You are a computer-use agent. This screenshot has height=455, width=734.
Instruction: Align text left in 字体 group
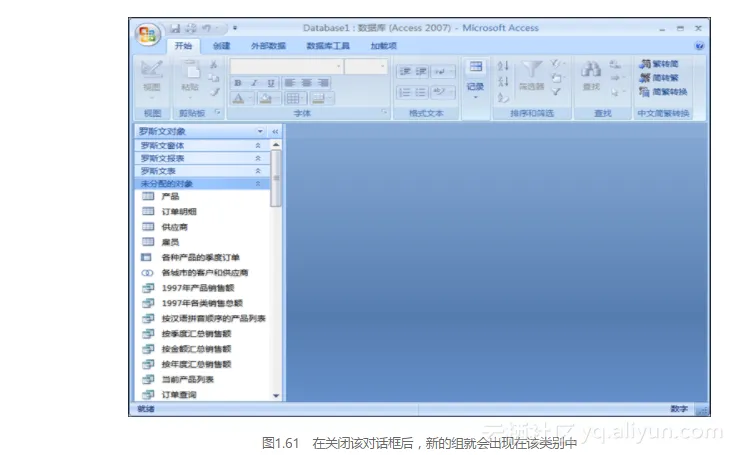[290, 83]
